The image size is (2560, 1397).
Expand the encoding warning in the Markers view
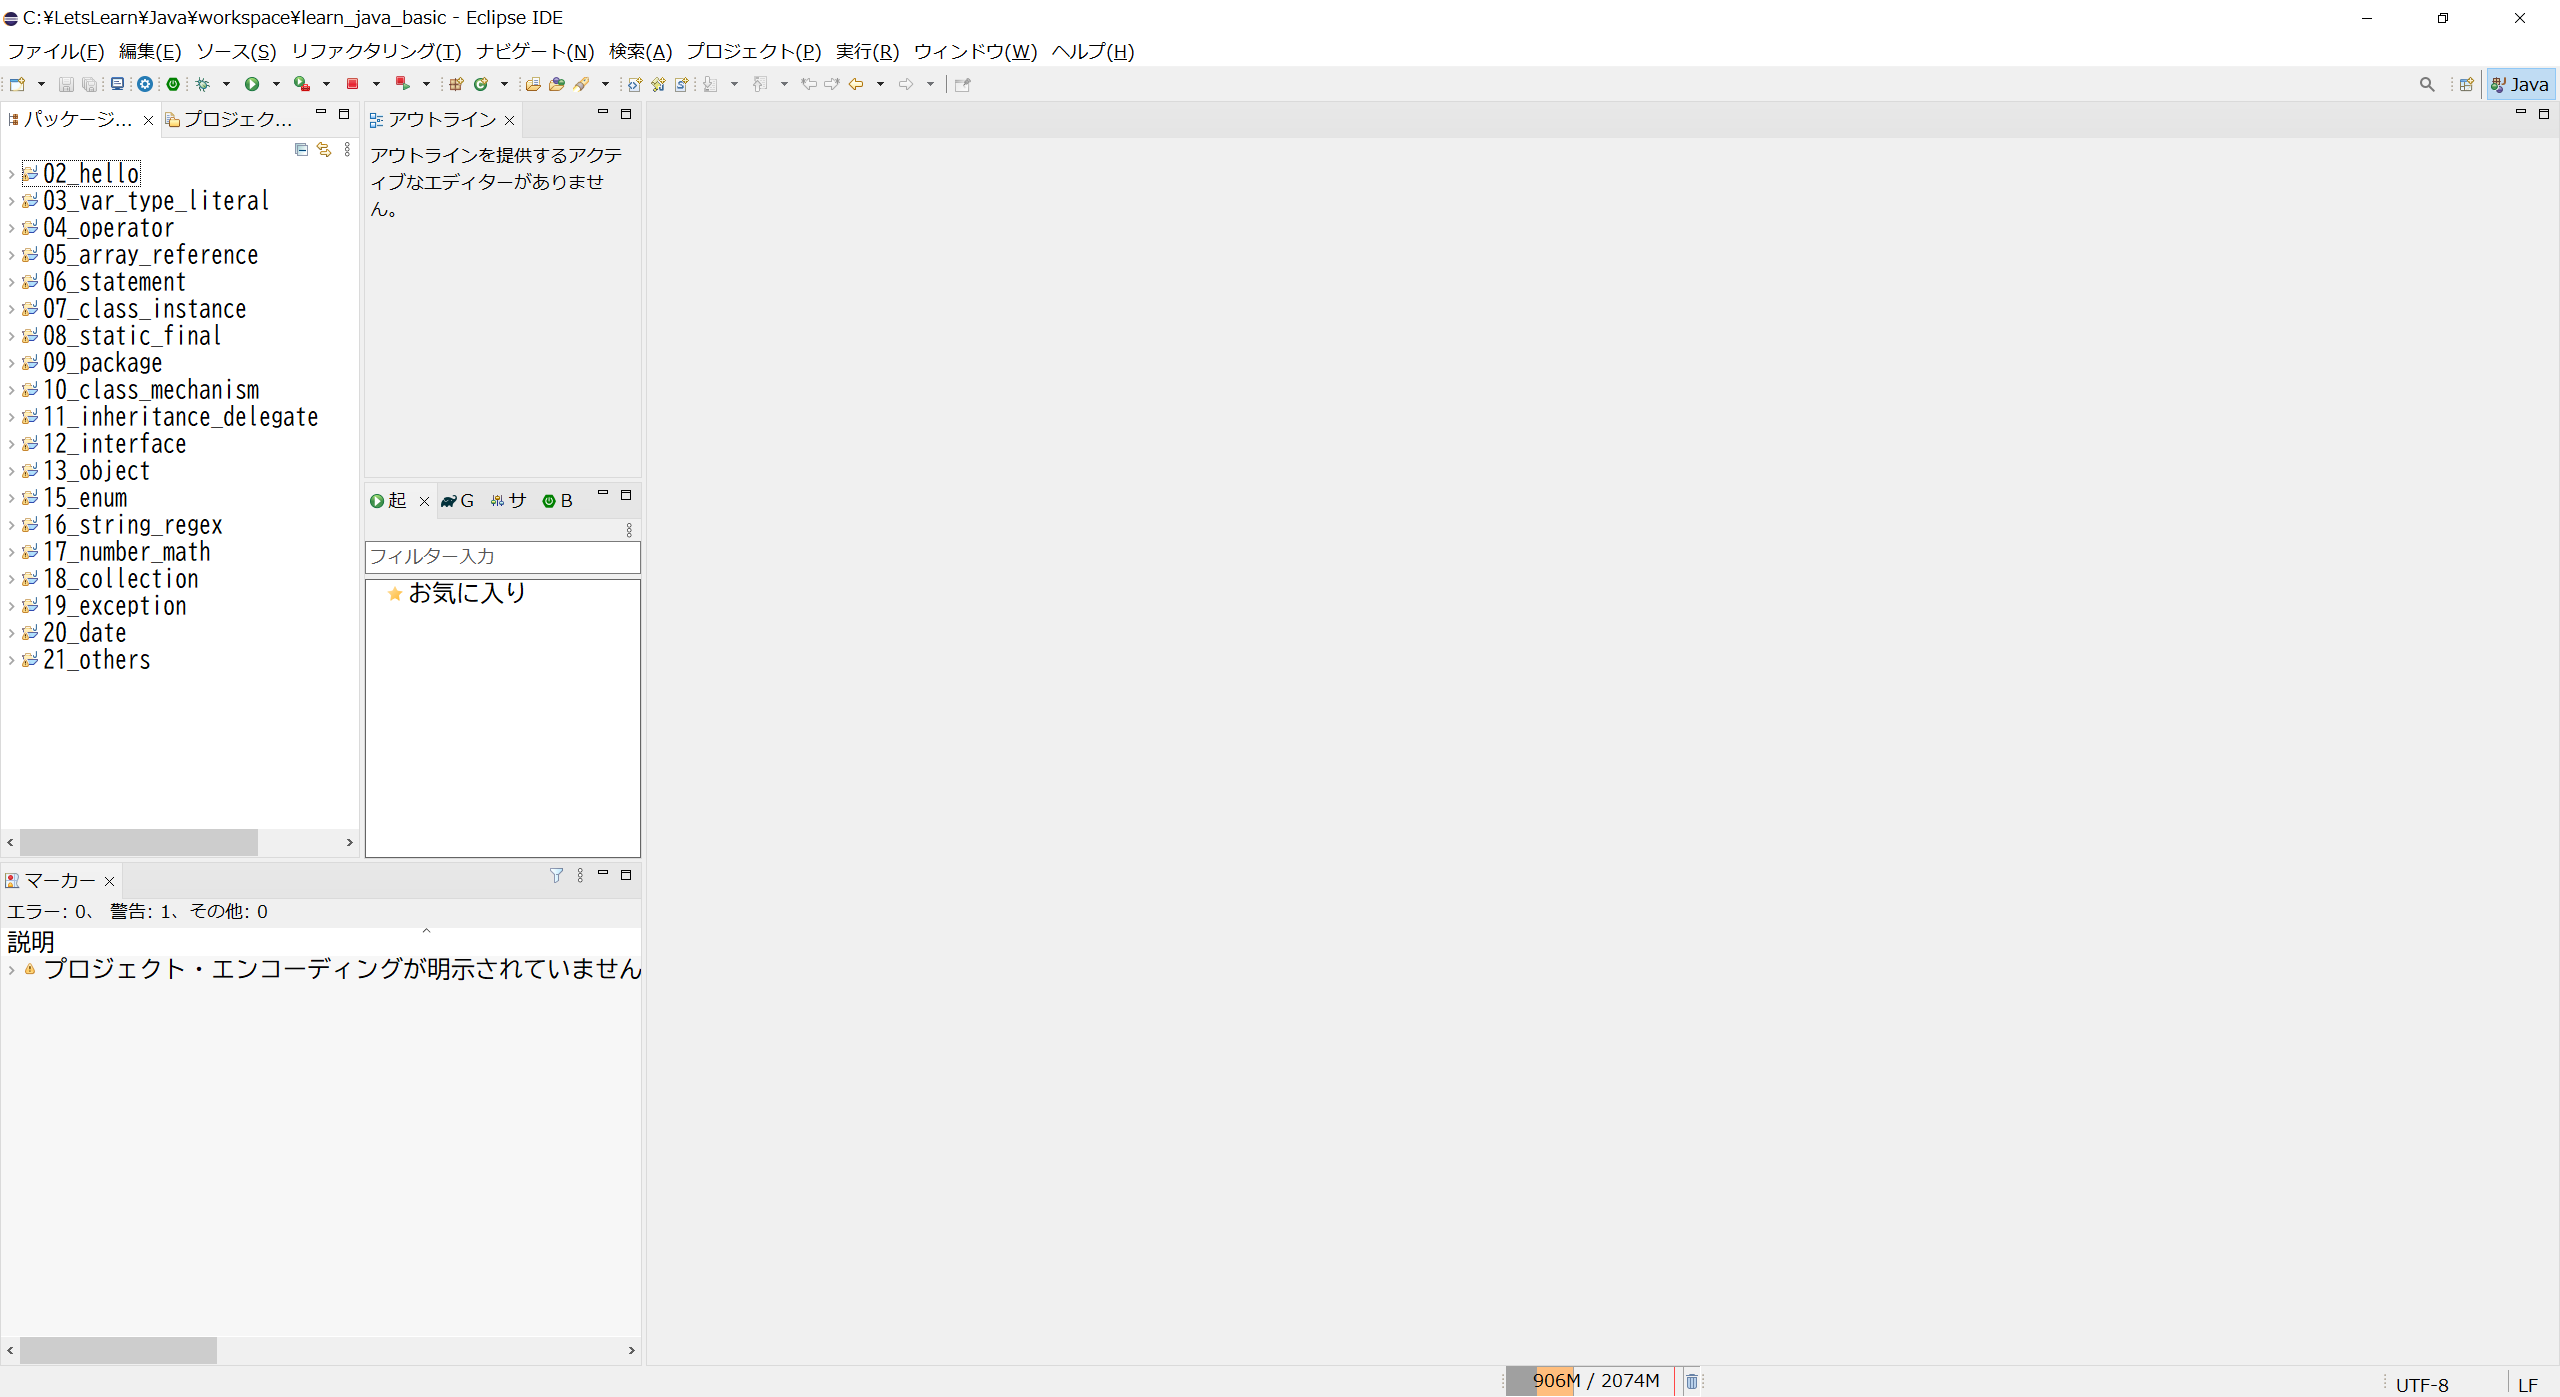pyautogui.click(x=10, y=969)
